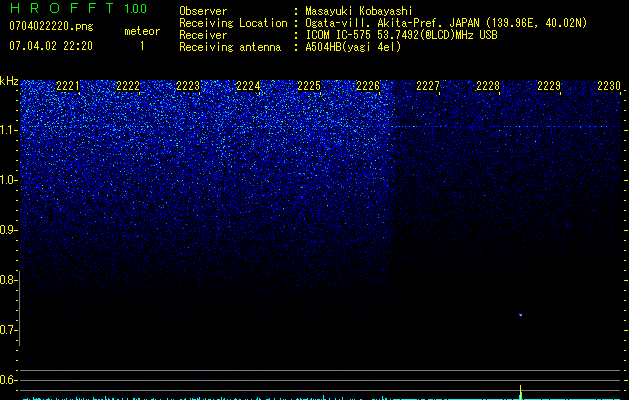Screen dimensions: 629x400
Task: Click the timestamp 07.04.02 22:20
Action: 51,46
